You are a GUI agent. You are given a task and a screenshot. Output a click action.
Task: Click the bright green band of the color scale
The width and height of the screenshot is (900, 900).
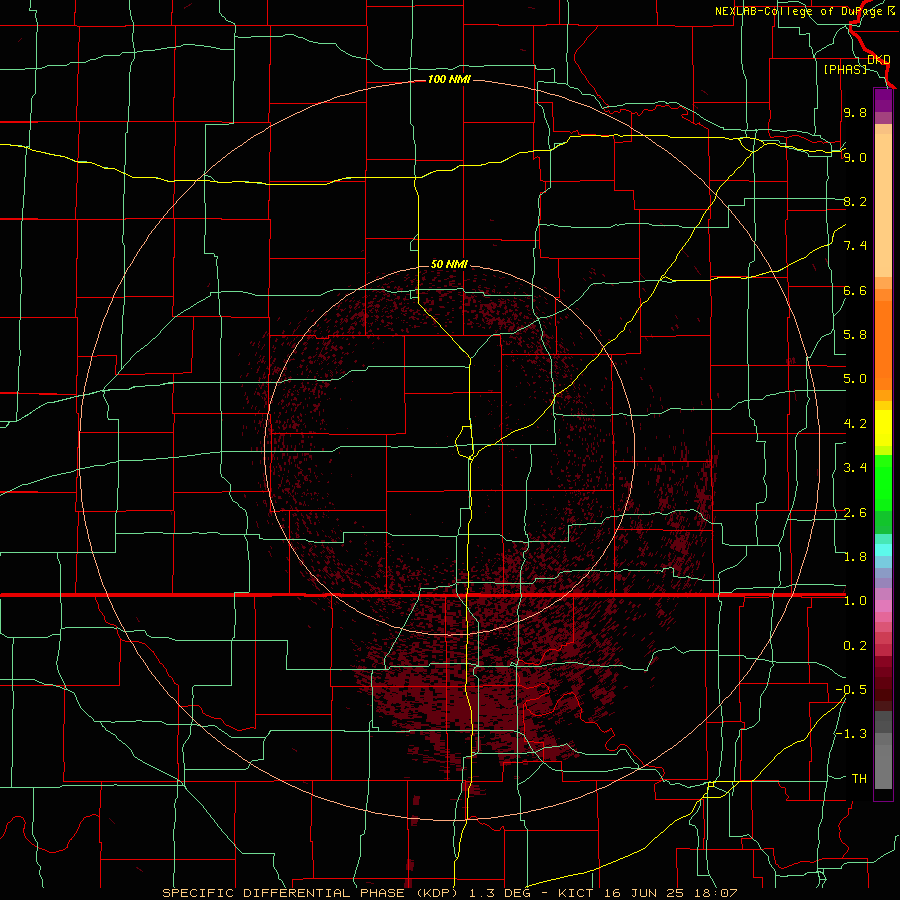(883, 482)
